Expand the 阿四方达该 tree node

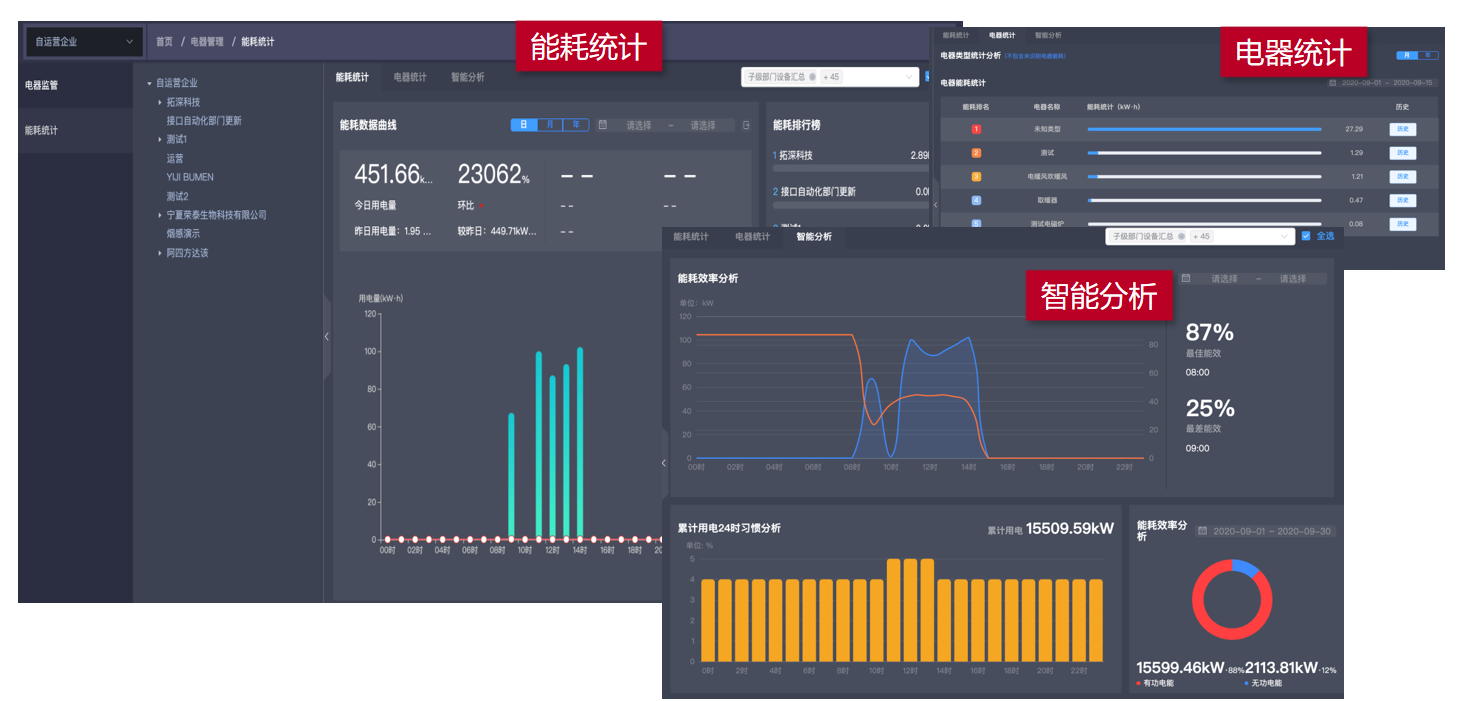[160, 253]
